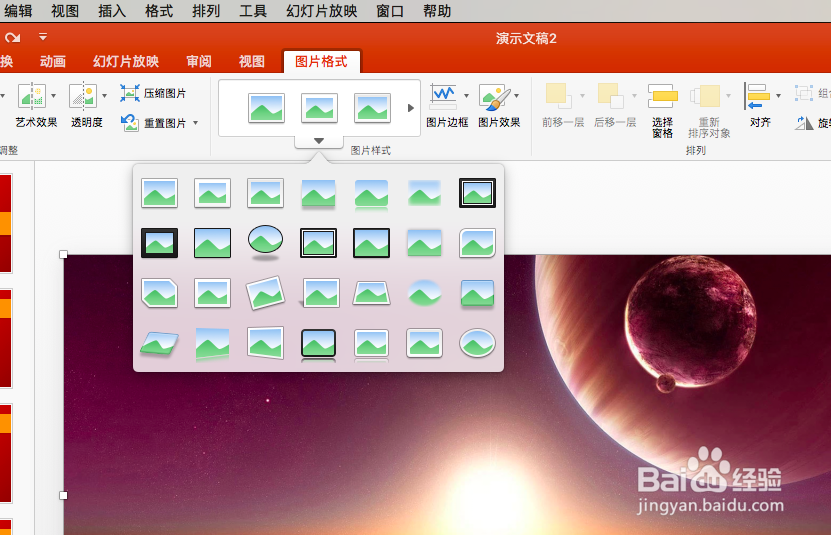Viewport: 831px width, 535px height.
Task: Click 压缩图片 compress pictures
Action: 153,93
